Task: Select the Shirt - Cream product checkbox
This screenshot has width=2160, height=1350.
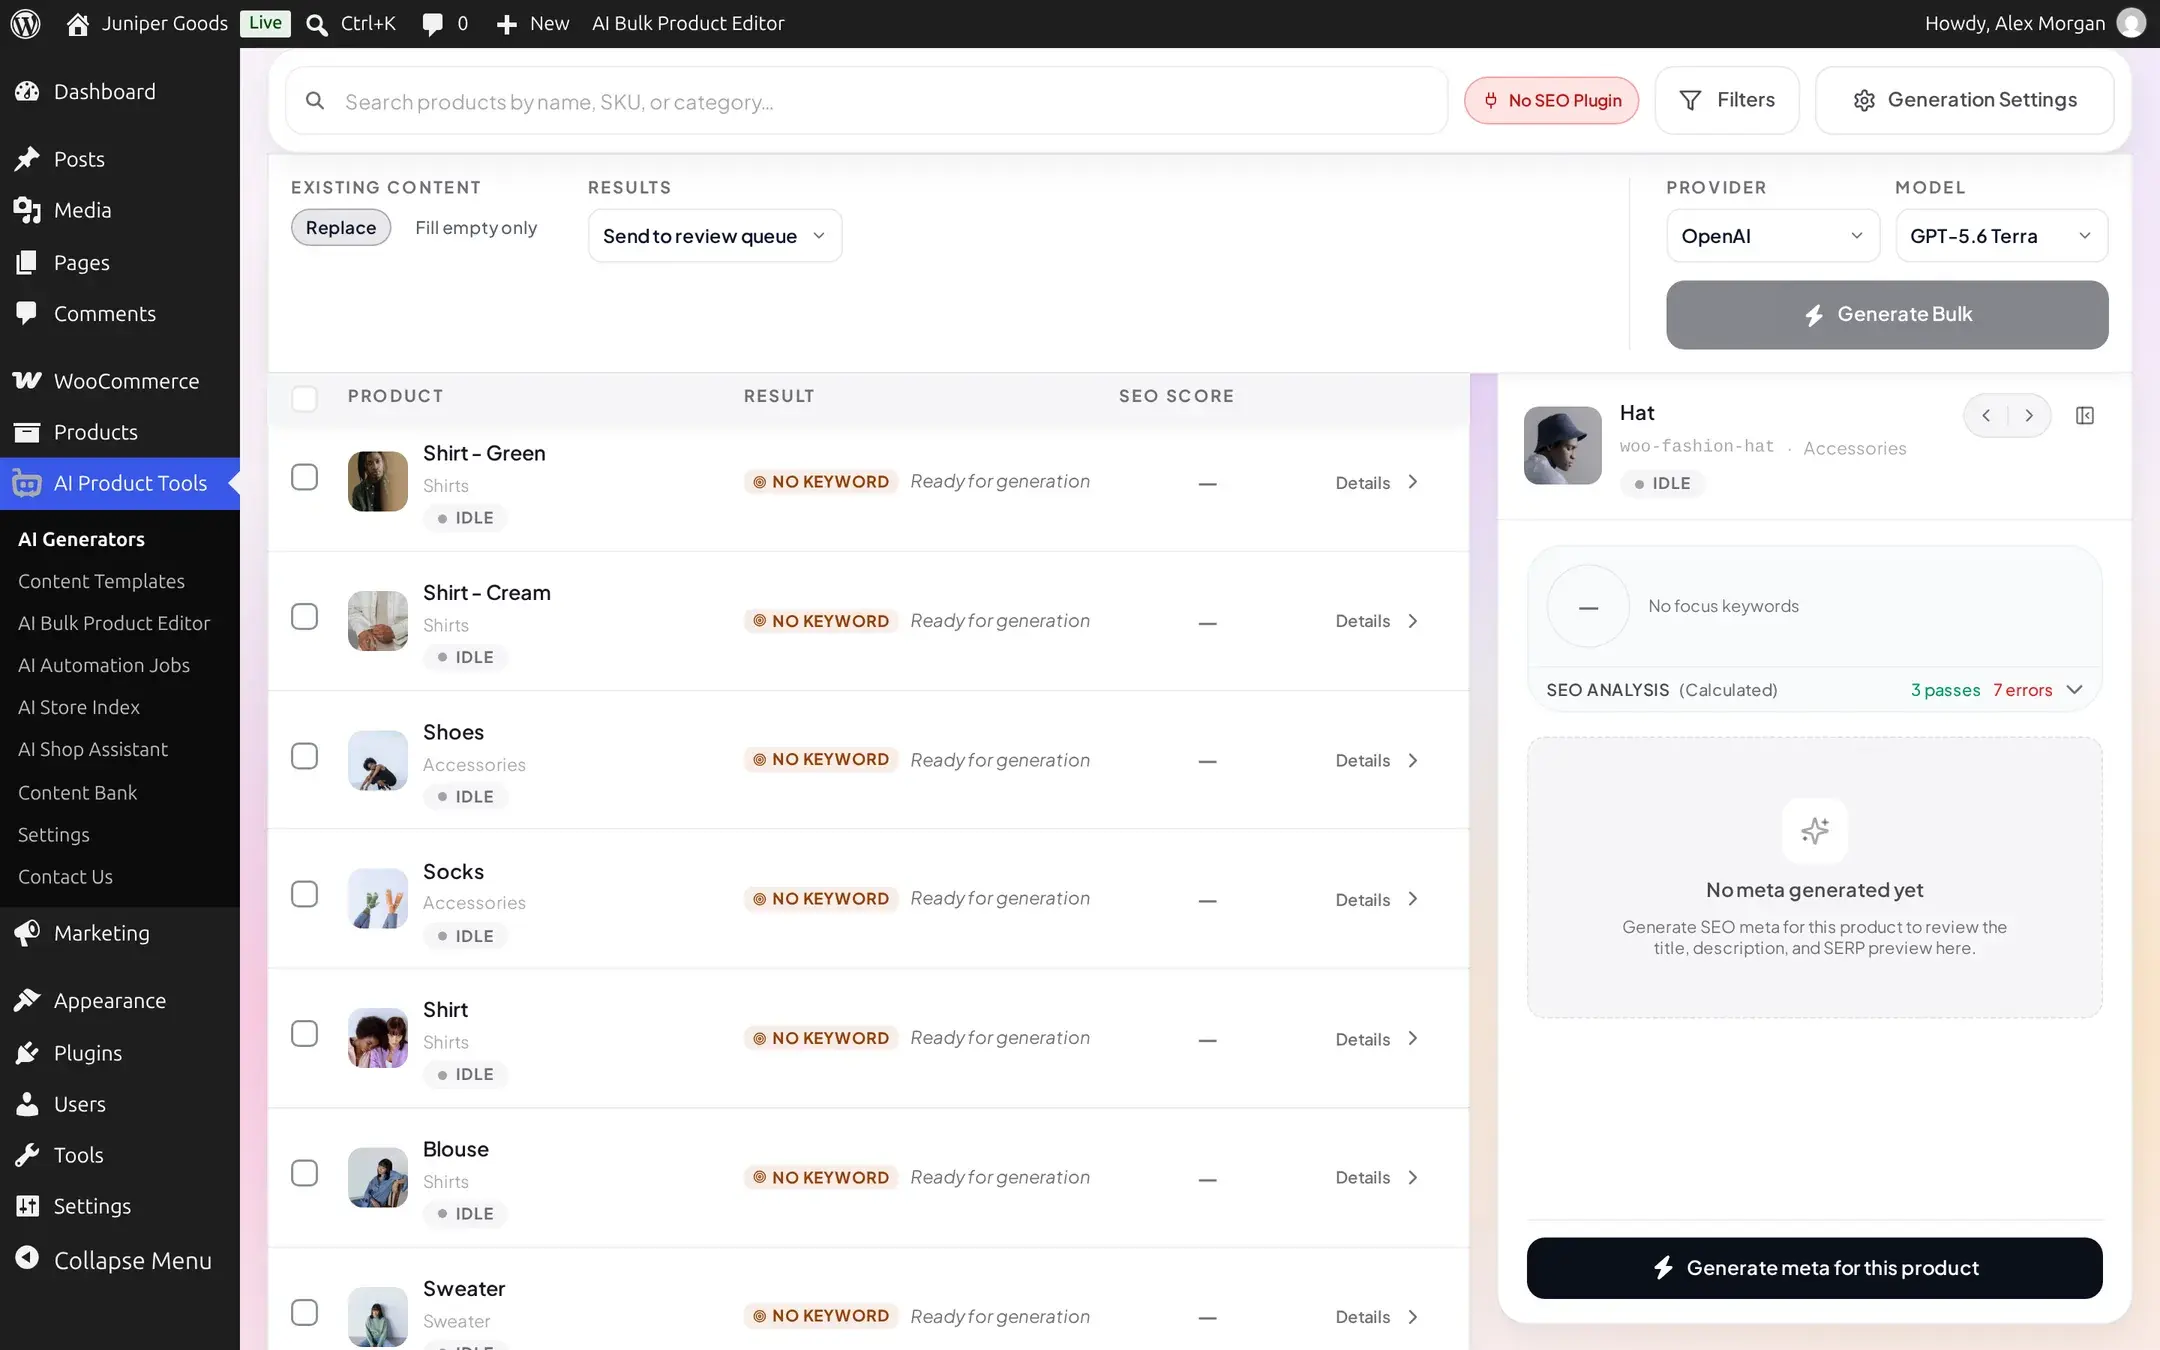Action: [x=304, y=616]
